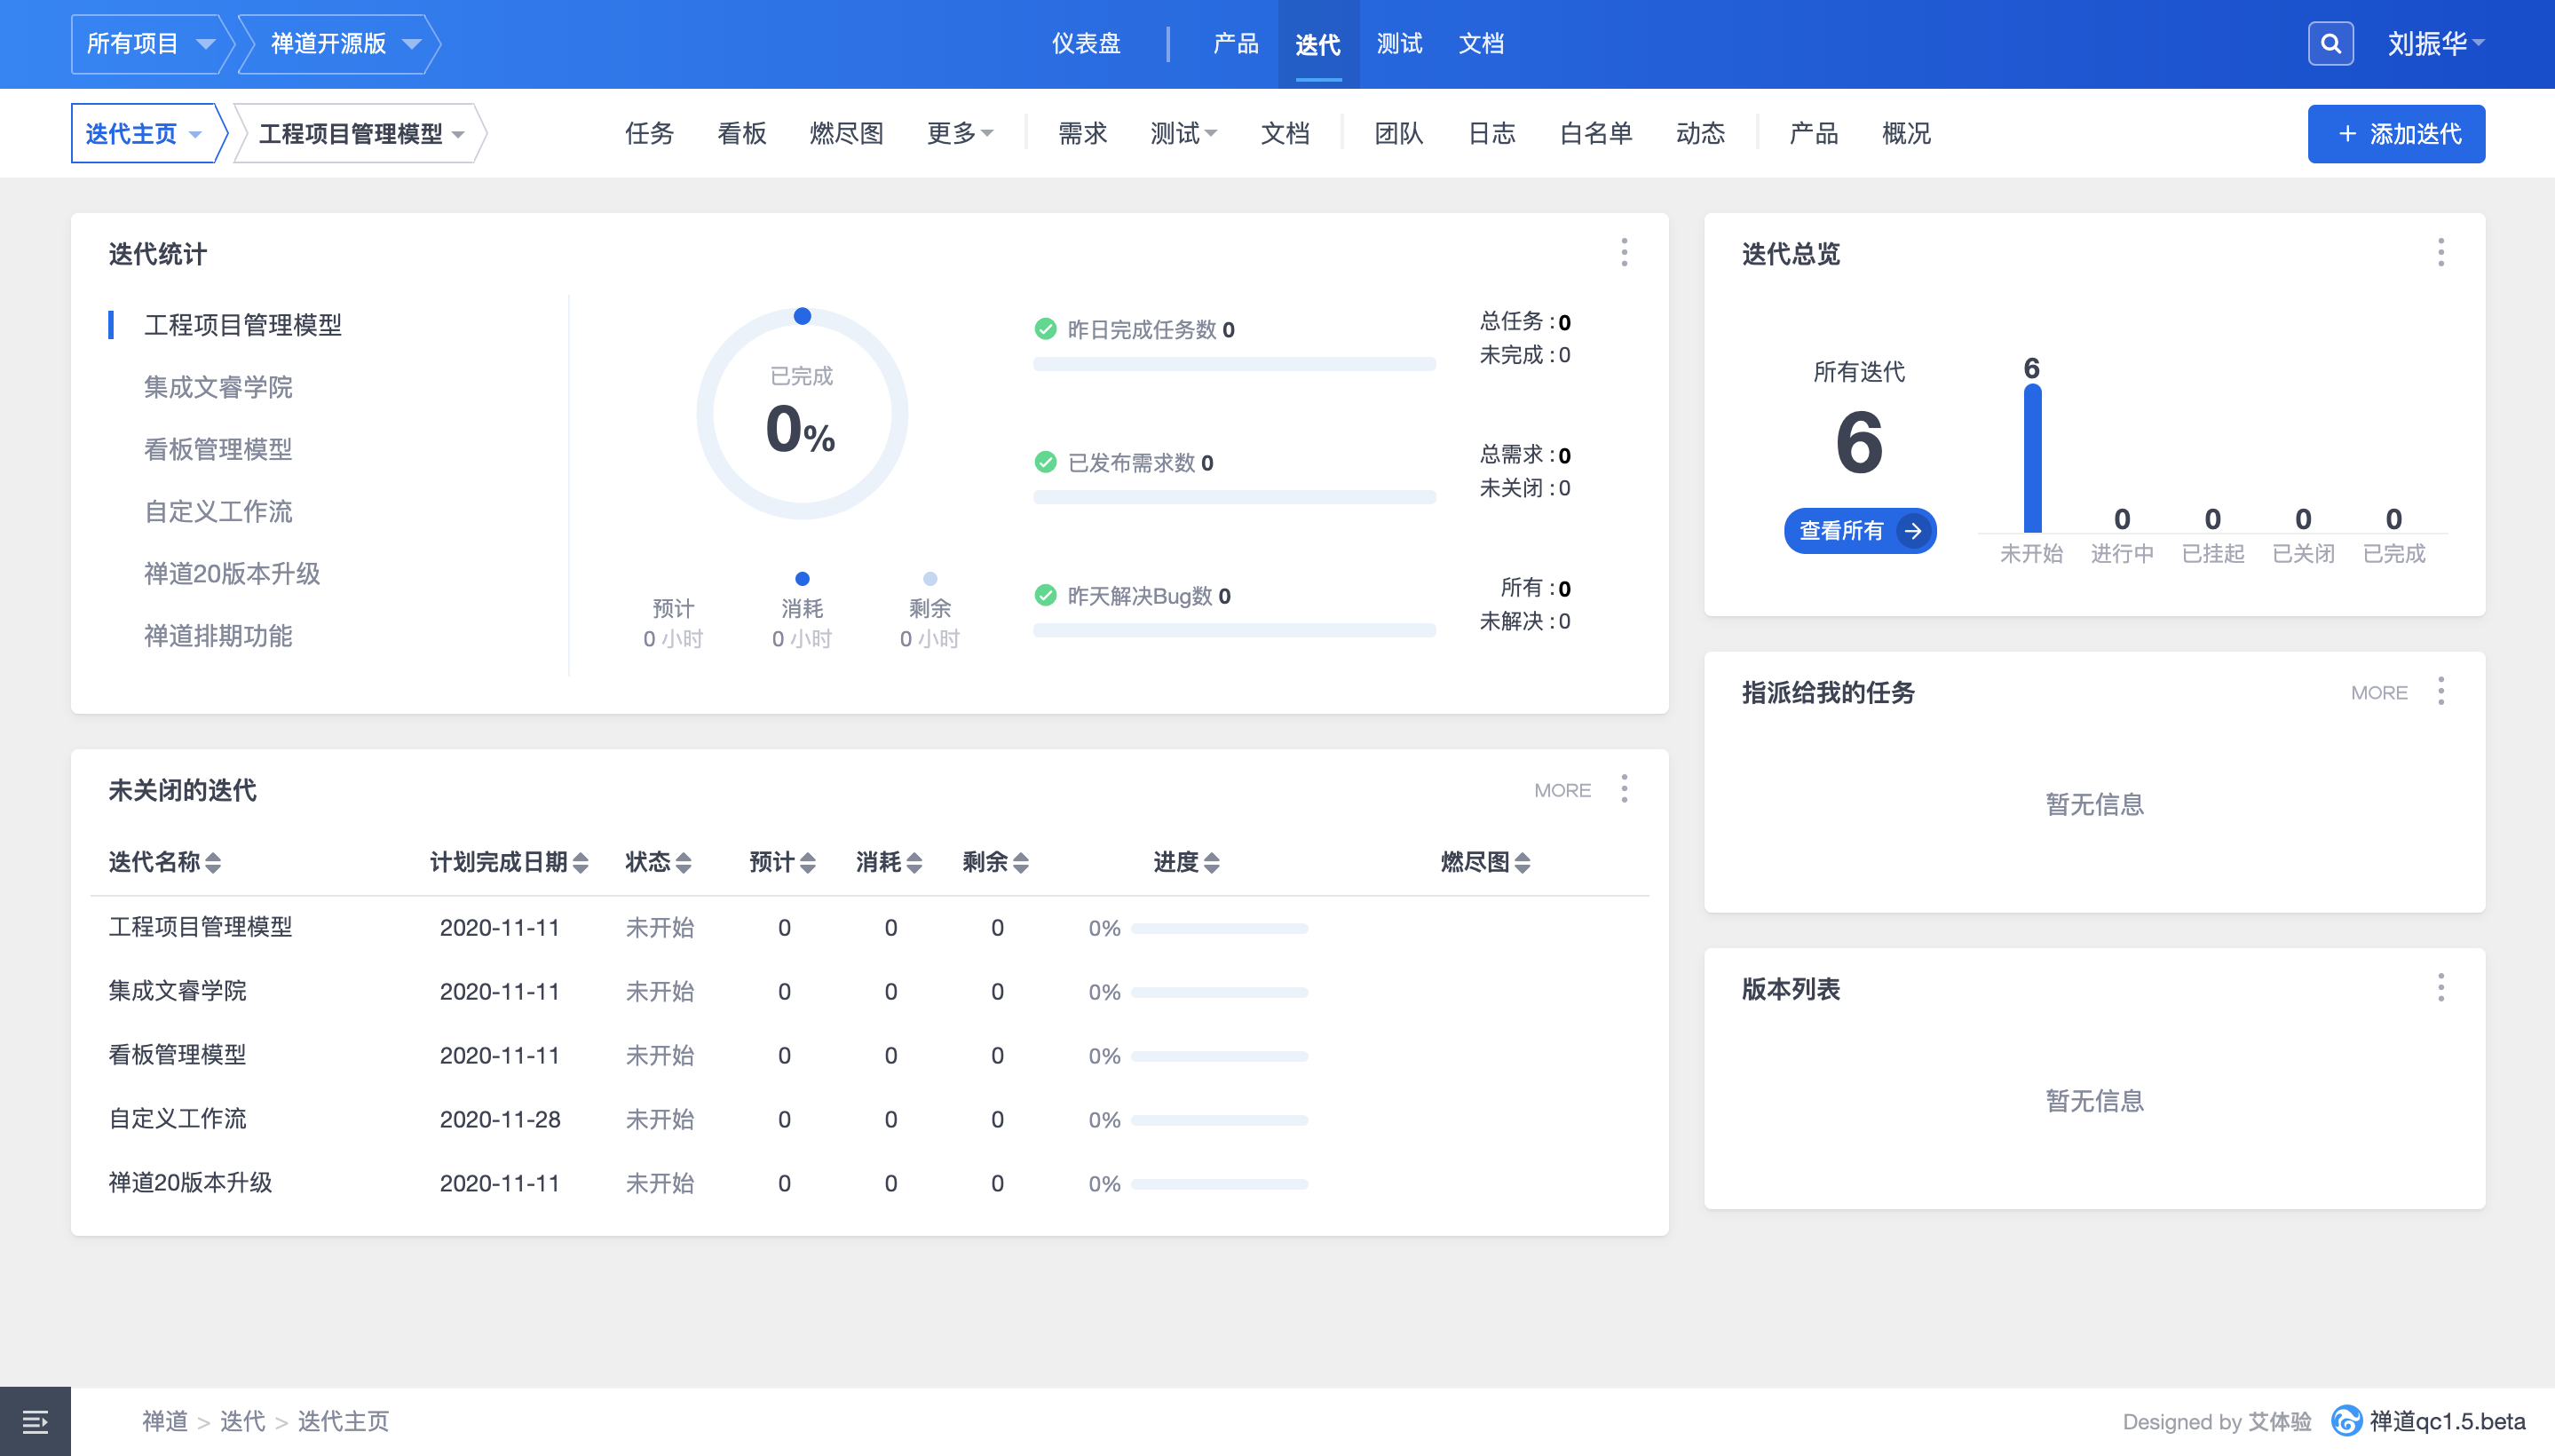Select 看板管理模型 in 迭代统计 list
Image resolution: width=2555 pixels, height=1456 pixels.
click(218, 449)
